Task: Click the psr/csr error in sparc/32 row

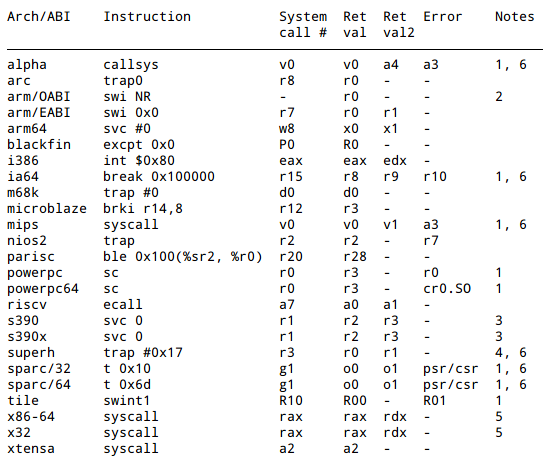Action: click(451, 369)
